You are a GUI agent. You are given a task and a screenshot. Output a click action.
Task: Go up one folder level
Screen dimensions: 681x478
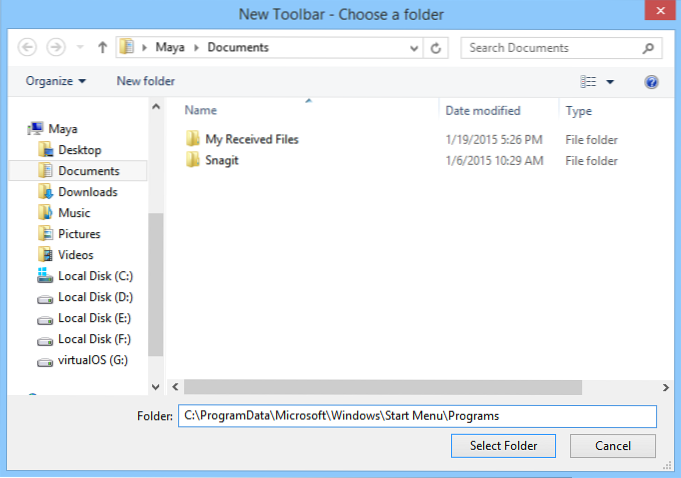tap(102, 47)
